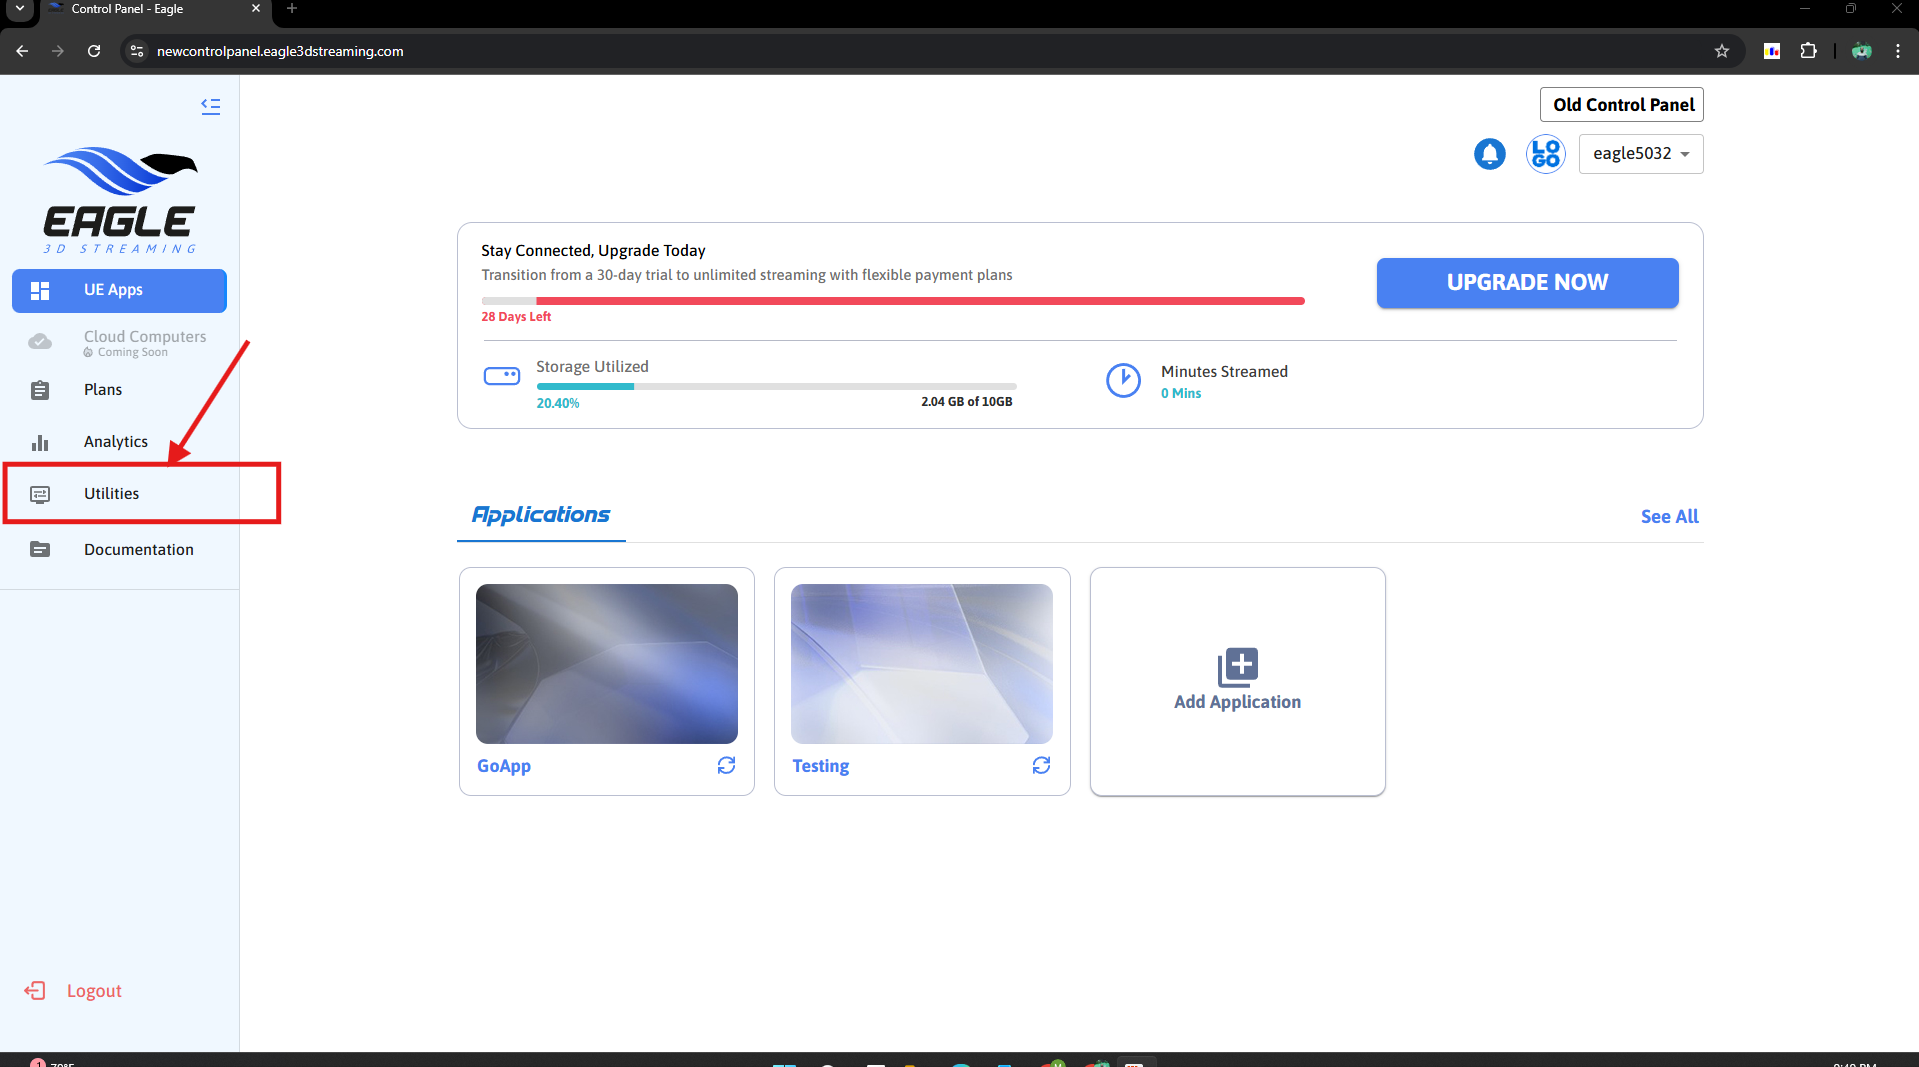This screenshot has width=1919, height=1067.
Task: Bookmark this page with the star icon
Action: point(1721,51)
